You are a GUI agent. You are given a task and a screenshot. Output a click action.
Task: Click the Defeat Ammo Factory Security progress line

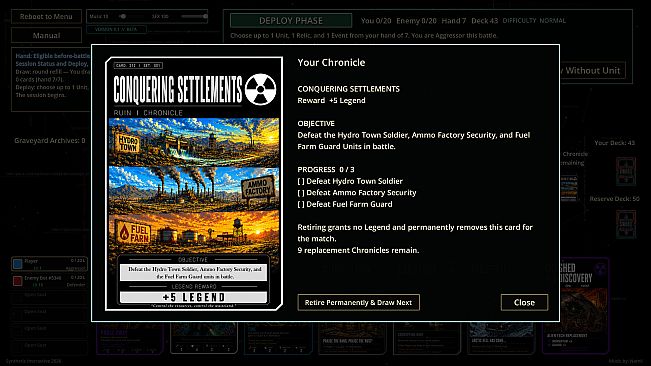pos(357,193)
